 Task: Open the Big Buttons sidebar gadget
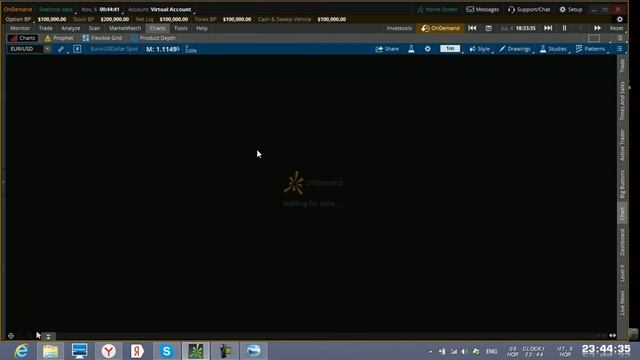[622, 184]
